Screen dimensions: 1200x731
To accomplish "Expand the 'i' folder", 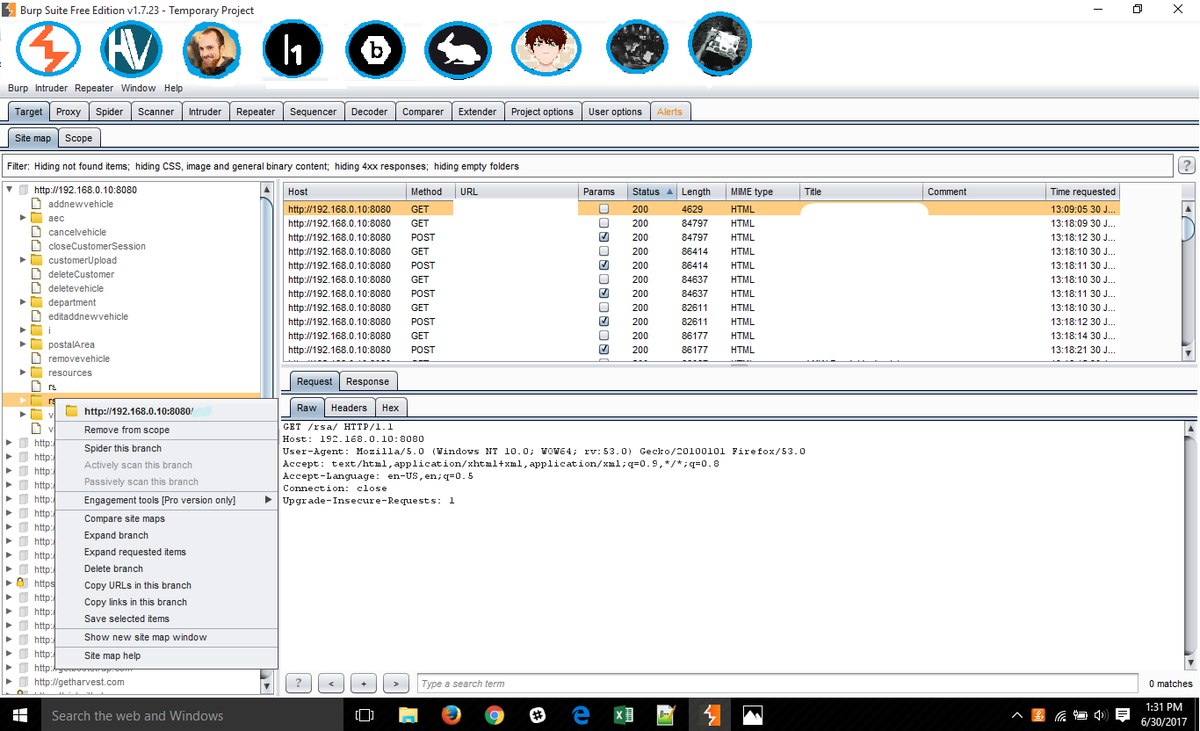I will pyautogui.click(x=23, y=330).
